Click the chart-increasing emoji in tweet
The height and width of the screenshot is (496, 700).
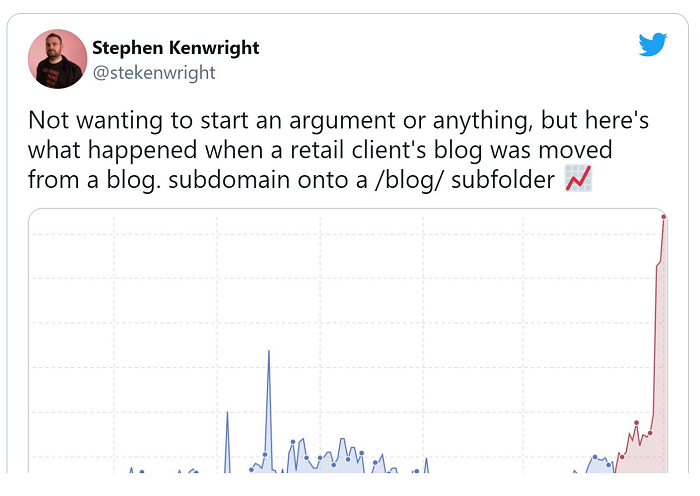point(579,178)
